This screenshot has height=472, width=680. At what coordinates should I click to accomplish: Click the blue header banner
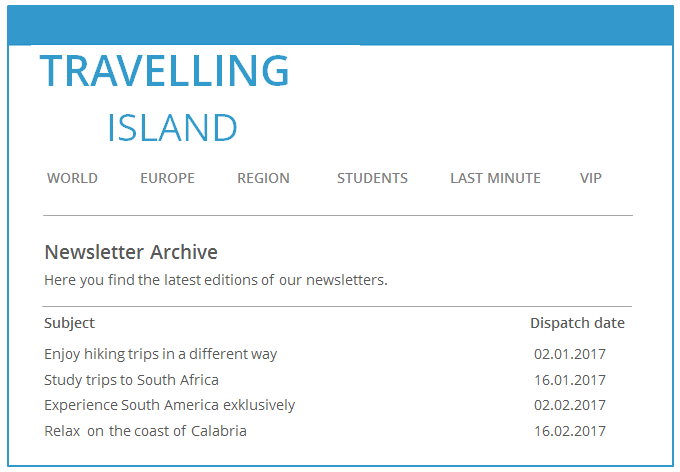click(x=340, y=25)
